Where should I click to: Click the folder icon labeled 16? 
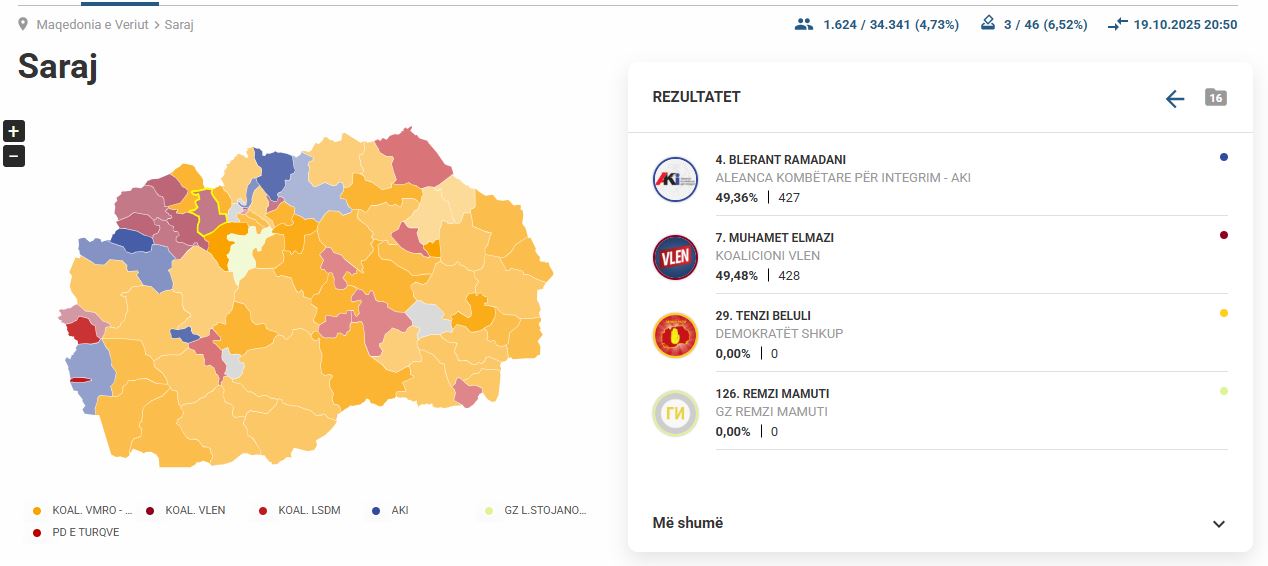click(1215, 97)
